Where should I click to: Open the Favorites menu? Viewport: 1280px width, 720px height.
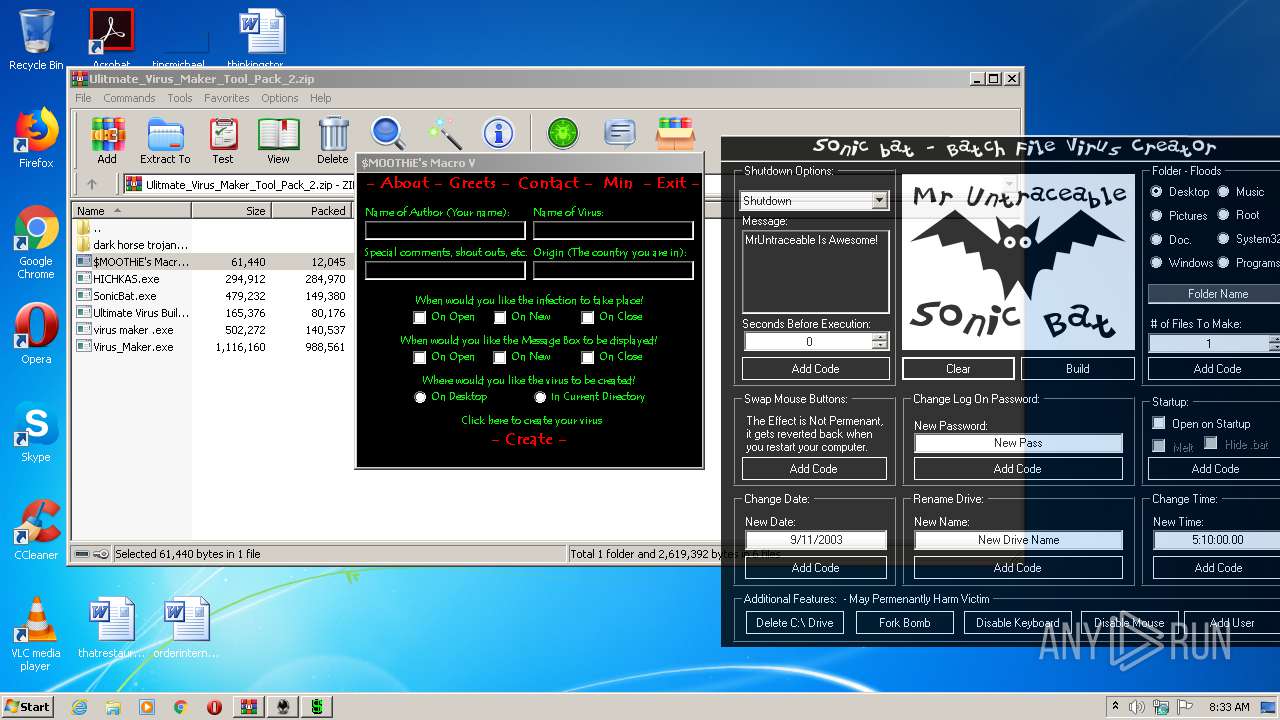click(227, 98)
